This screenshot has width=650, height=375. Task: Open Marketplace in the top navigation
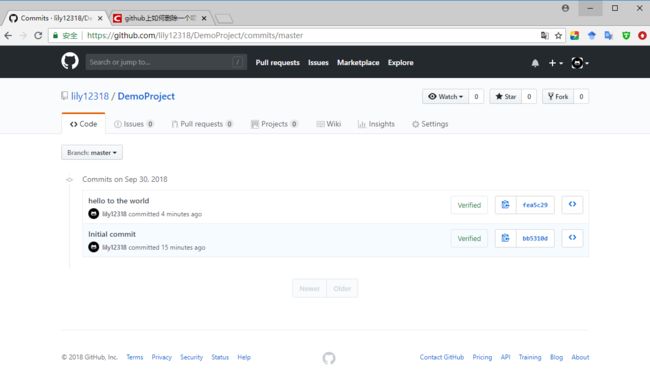coord(358,63)
